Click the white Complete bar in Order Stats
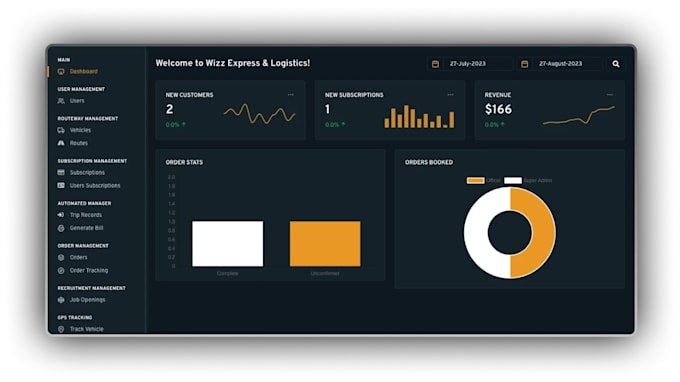 (227, 244)
